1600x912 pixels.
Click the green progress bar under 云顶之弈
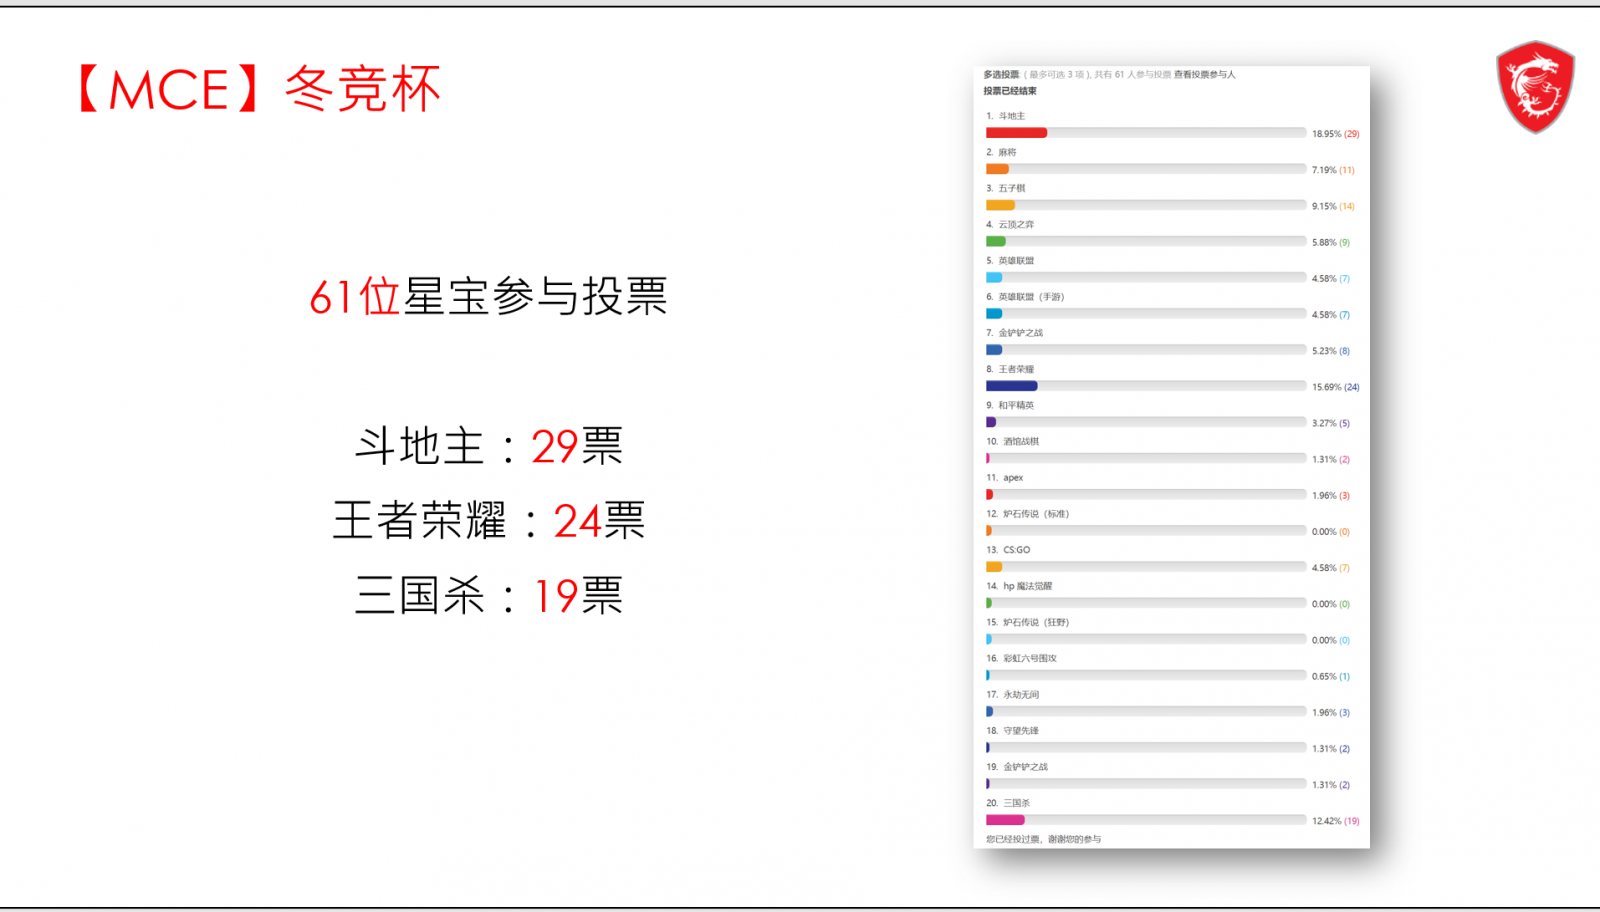(x=995, y=241)
